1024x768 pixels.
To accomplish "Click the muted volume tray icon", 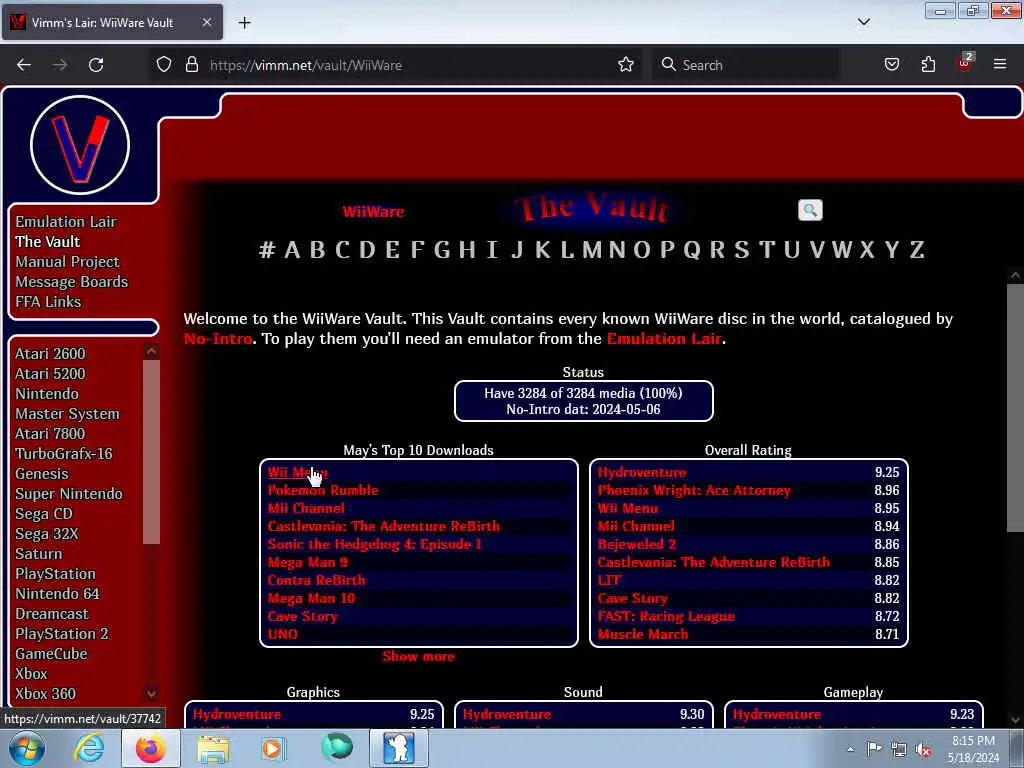I will 923,749.
